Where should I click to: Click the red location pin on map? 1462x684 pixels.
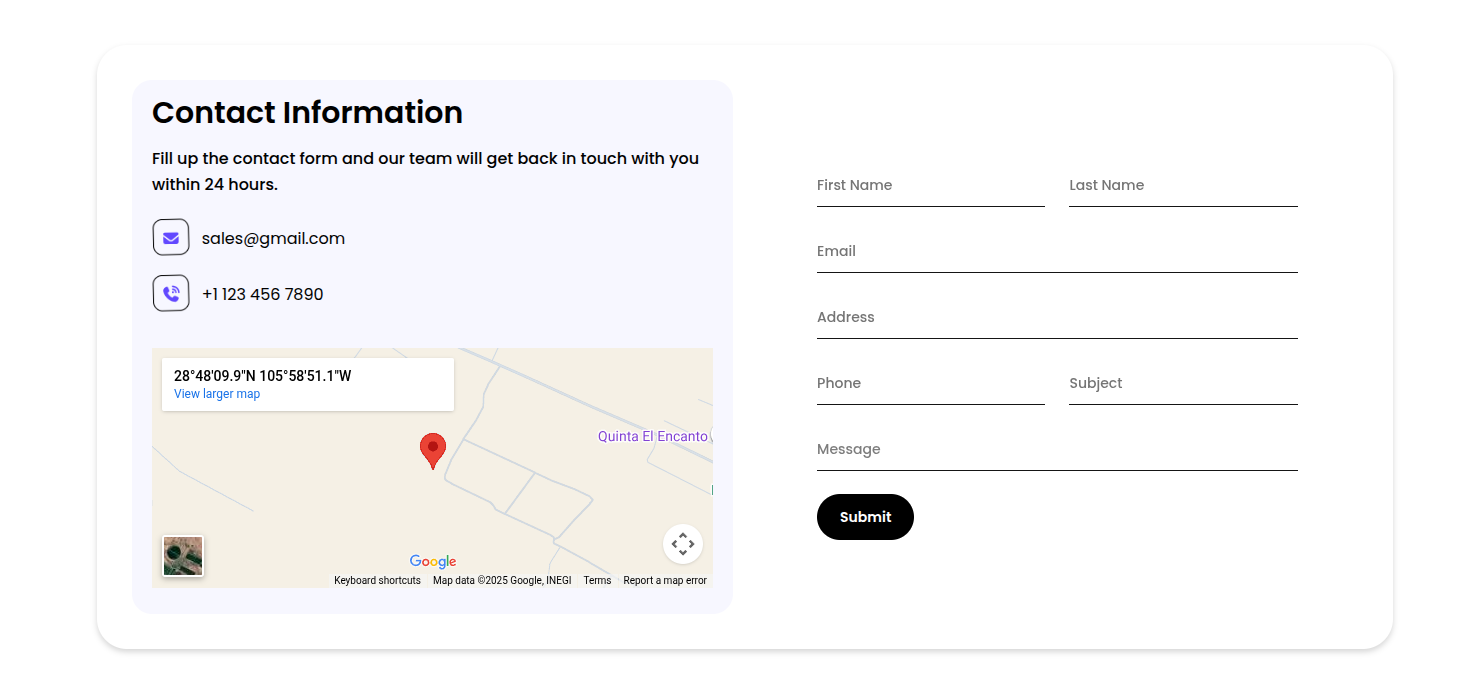432,449
